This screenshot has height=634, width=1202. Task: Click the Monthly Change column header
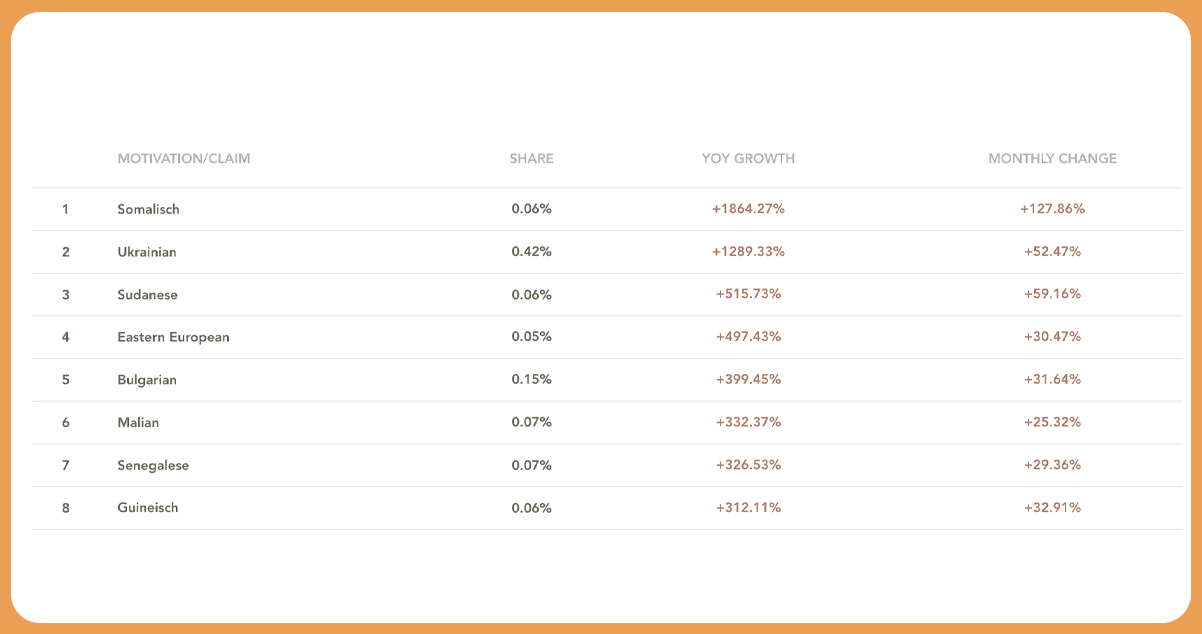[1052, 159]
